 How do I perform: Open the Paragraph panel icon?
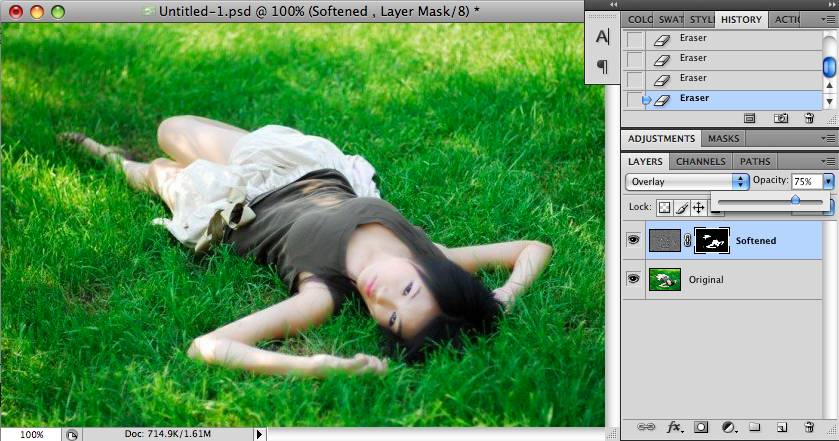pyautogui.click(x=602, y=67)
